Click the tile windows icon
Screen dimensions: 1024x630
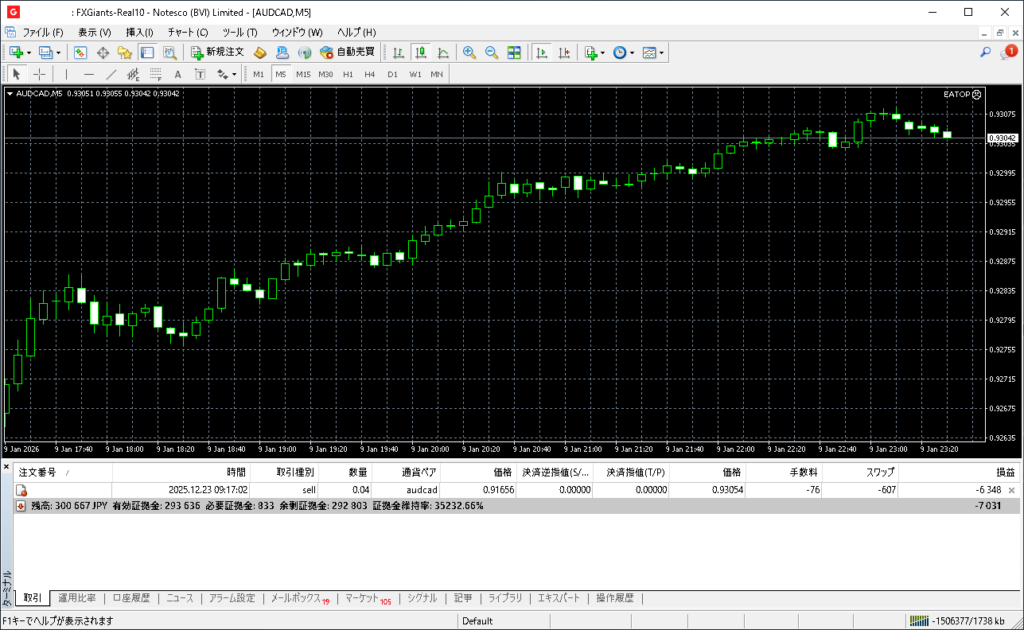click(x=514, y=52)
